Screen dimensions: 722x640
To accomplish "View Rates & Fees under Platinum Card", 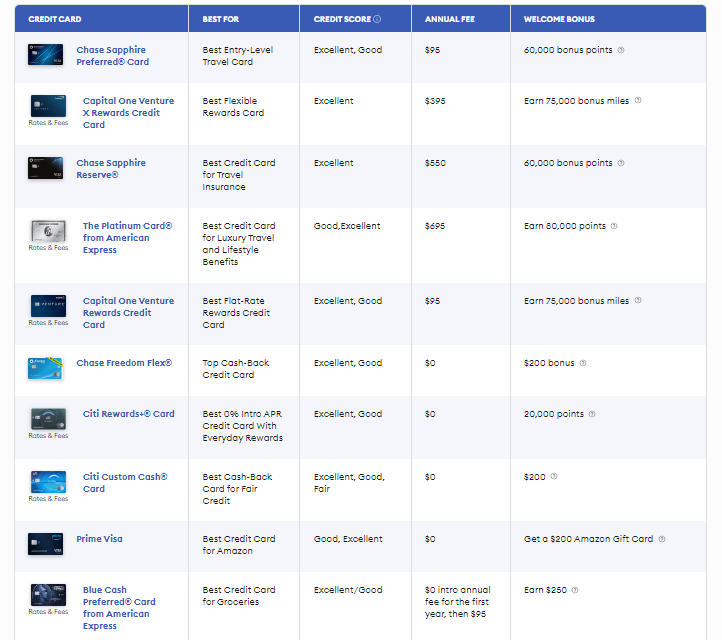I will click(48, 248).
